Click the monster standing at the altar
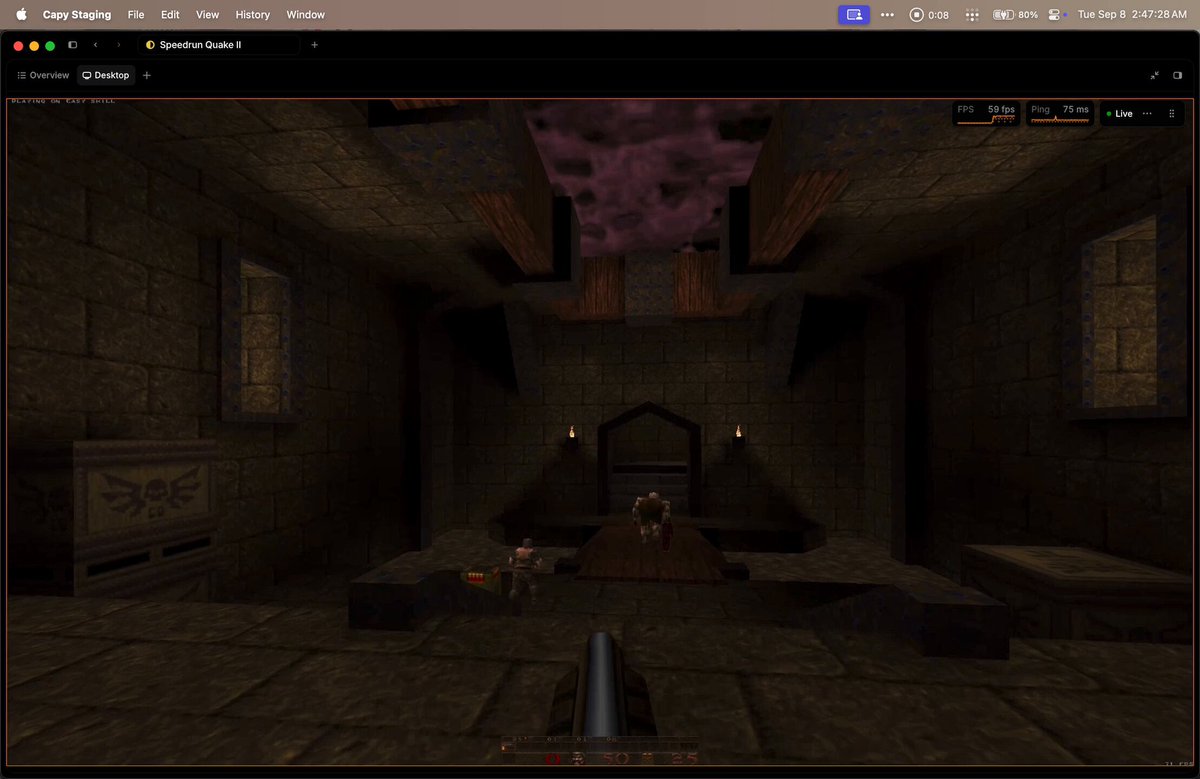Screen dimensions: 1200x779 click(651, 519)
